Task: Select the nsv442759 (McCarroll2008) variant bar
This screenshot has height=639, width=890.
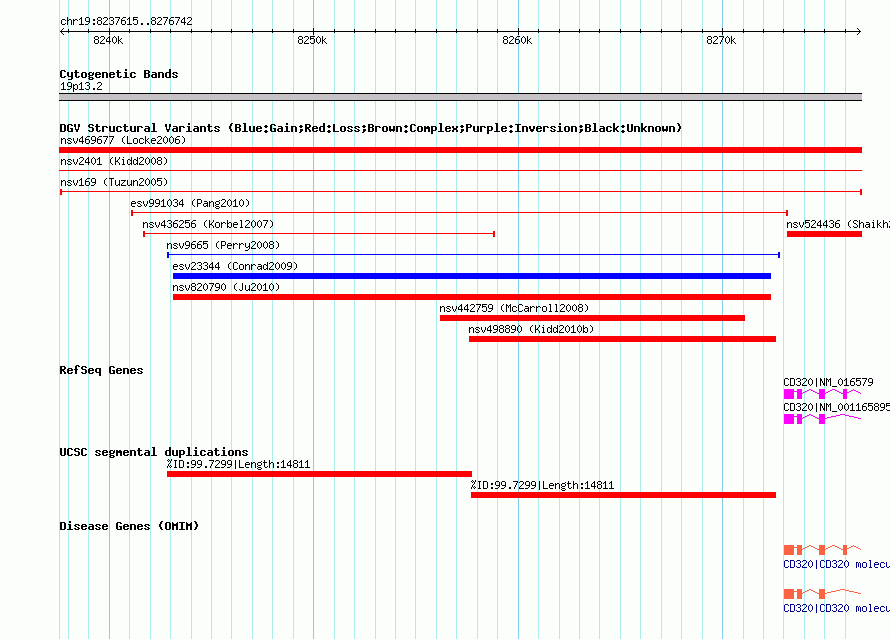Action: (592, 318)
